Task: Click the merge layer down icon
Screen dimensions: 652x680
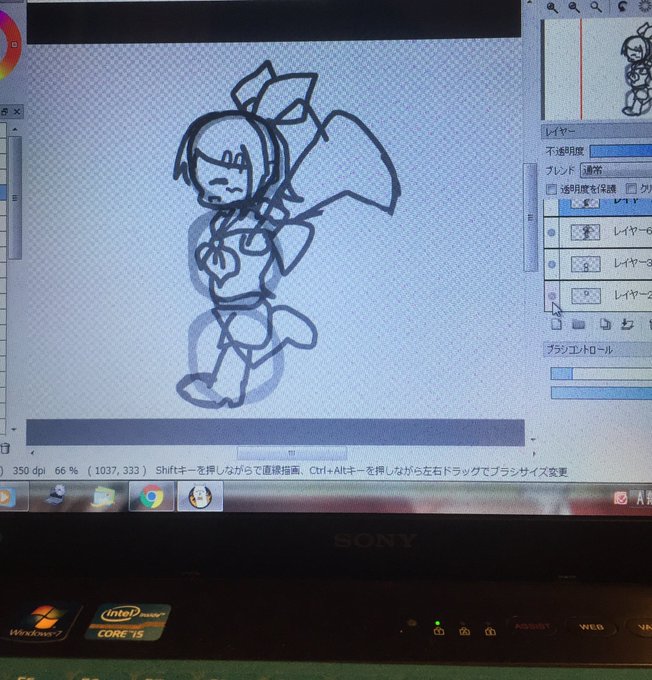Action: (627, 324)
